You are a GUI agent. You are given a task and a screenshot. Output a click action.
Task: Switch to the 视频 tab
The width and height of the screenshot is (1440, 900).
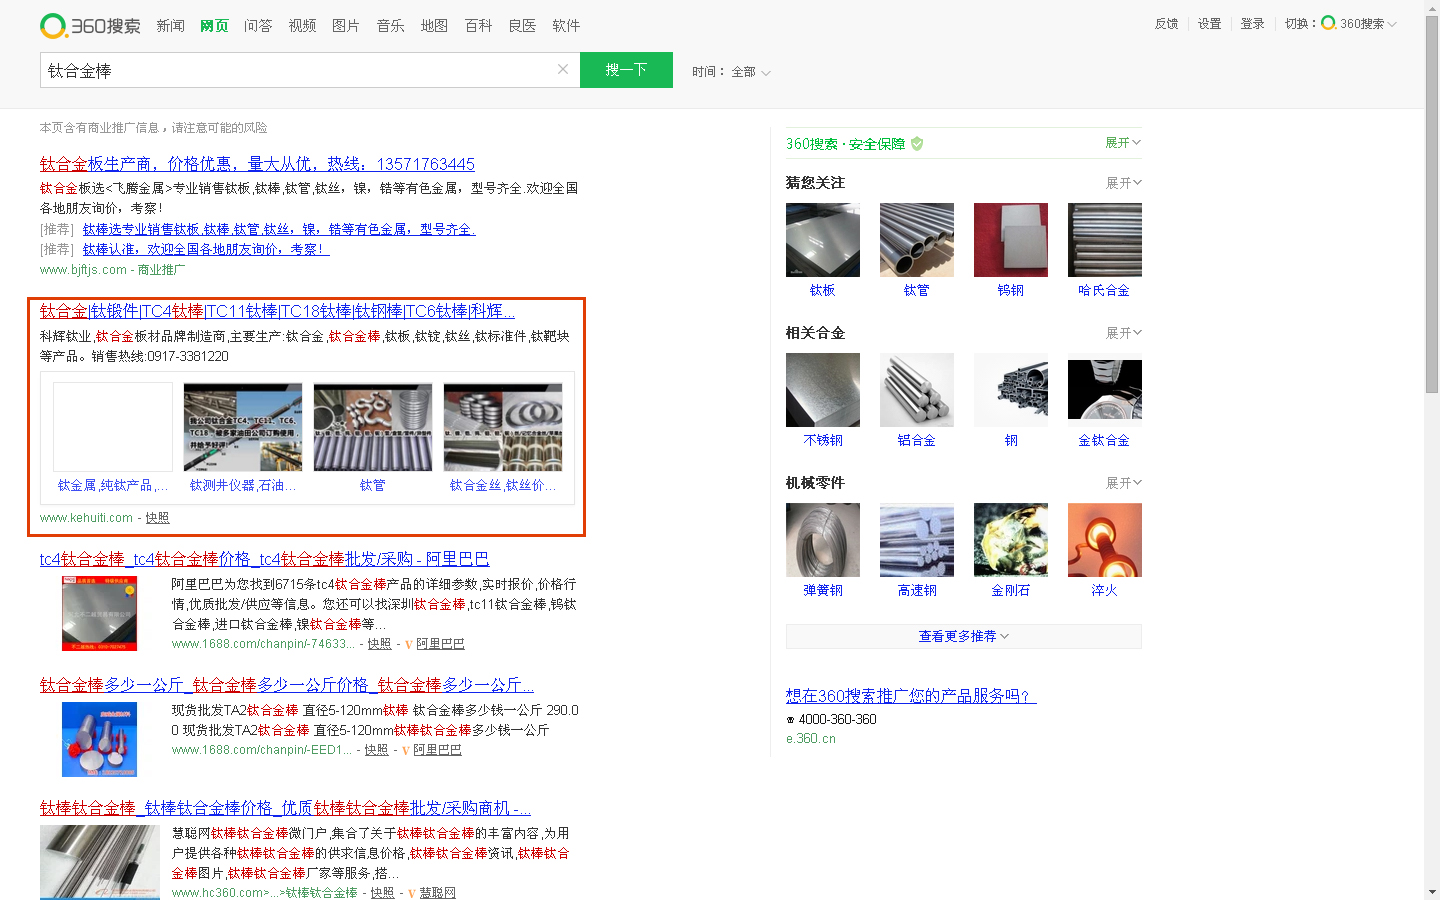click(x=302, y=26)
